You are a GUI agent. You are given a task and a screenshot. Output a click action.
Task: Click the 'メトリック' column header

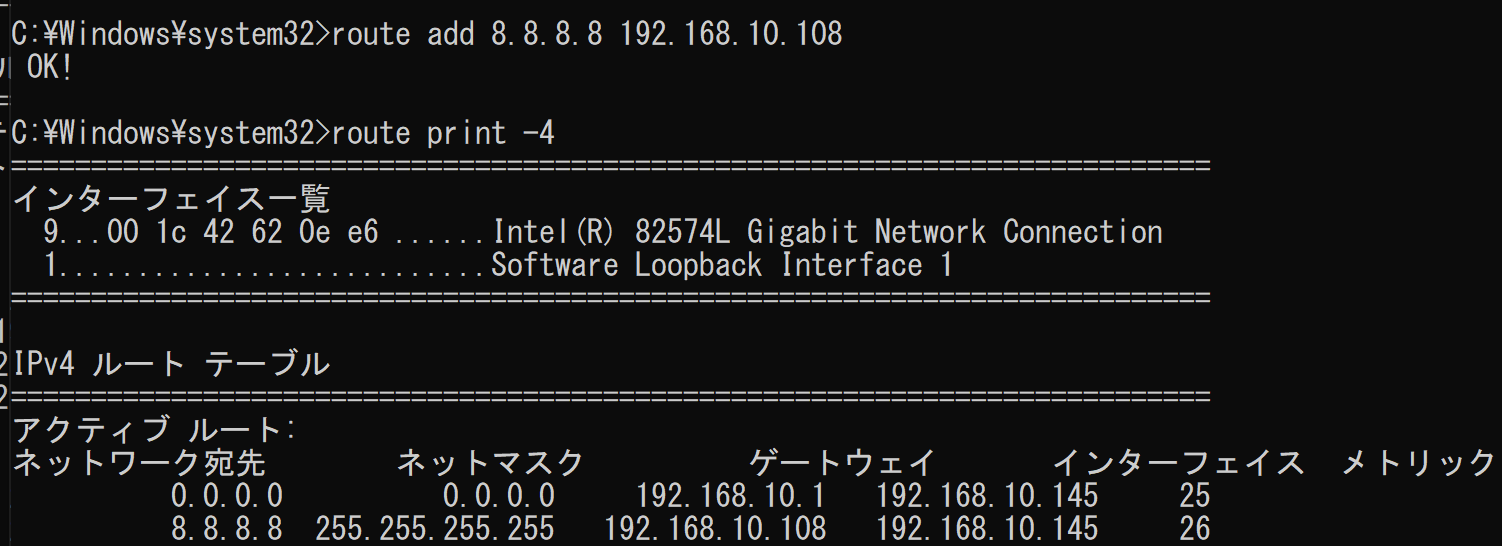(1417, 463)
